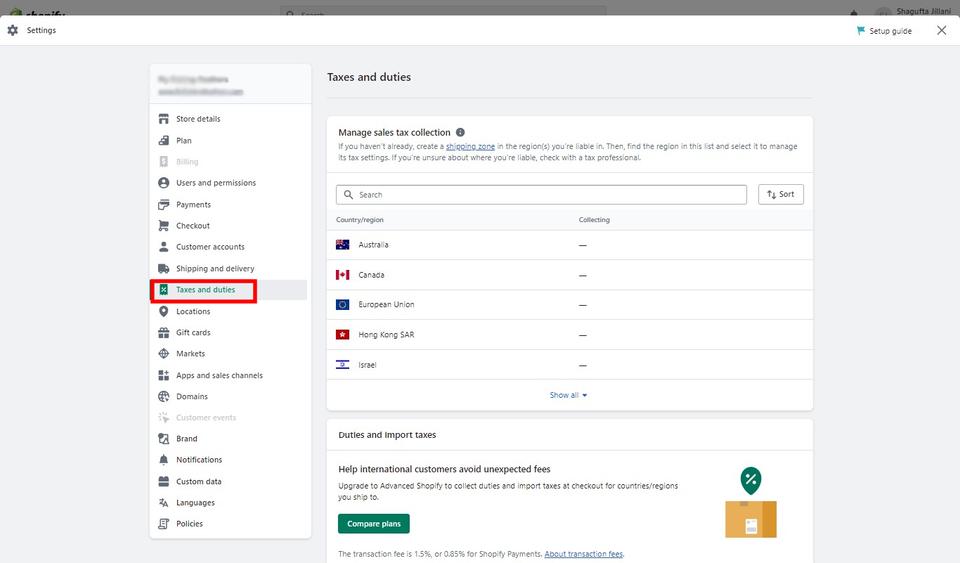Viewport: 960px width, 563px height.
Task: Open Policies settings
Action: pyautogui.click(x=189, y=523)
